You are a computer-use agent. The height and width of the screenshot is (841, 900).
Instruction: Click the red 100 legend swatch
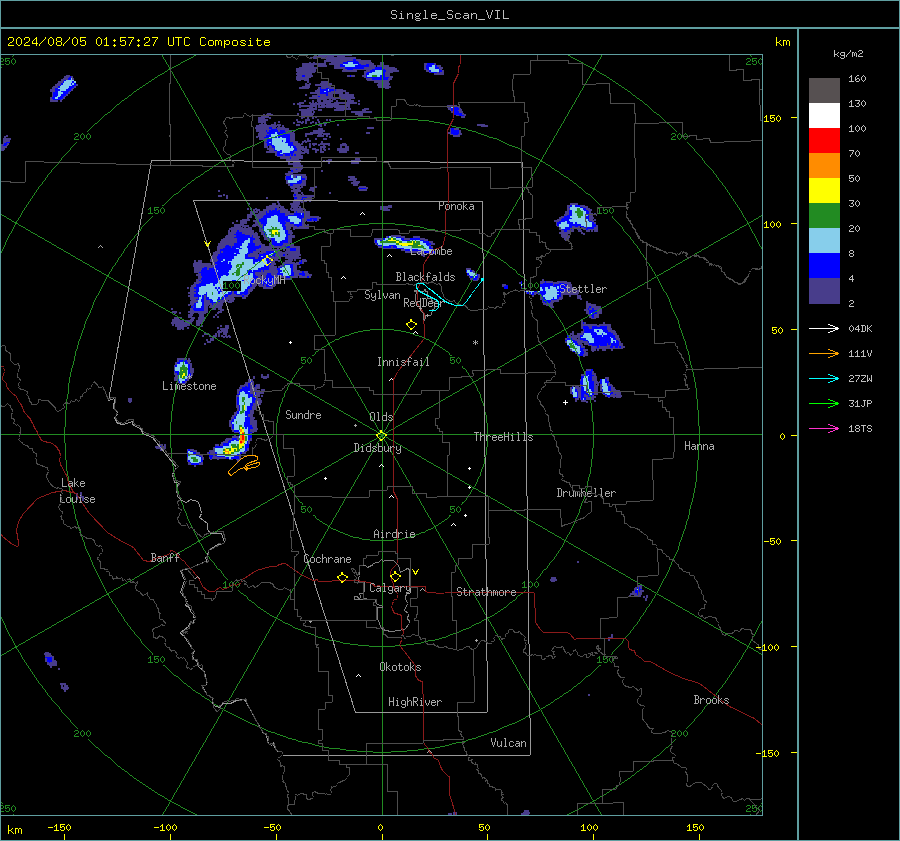click(824, 141)
